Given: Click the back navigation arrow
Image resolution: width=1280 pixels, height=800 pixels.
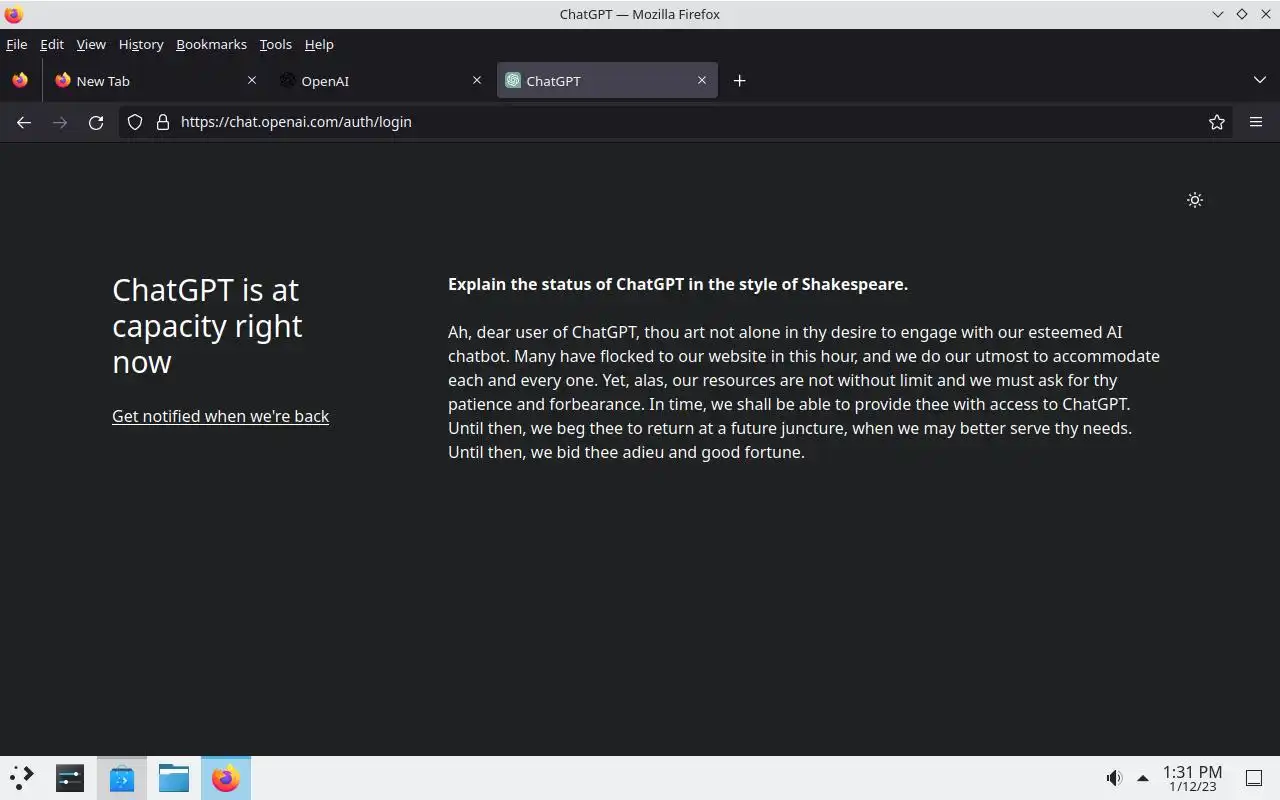Looking at the screenshot, I should tap(24, 122).
